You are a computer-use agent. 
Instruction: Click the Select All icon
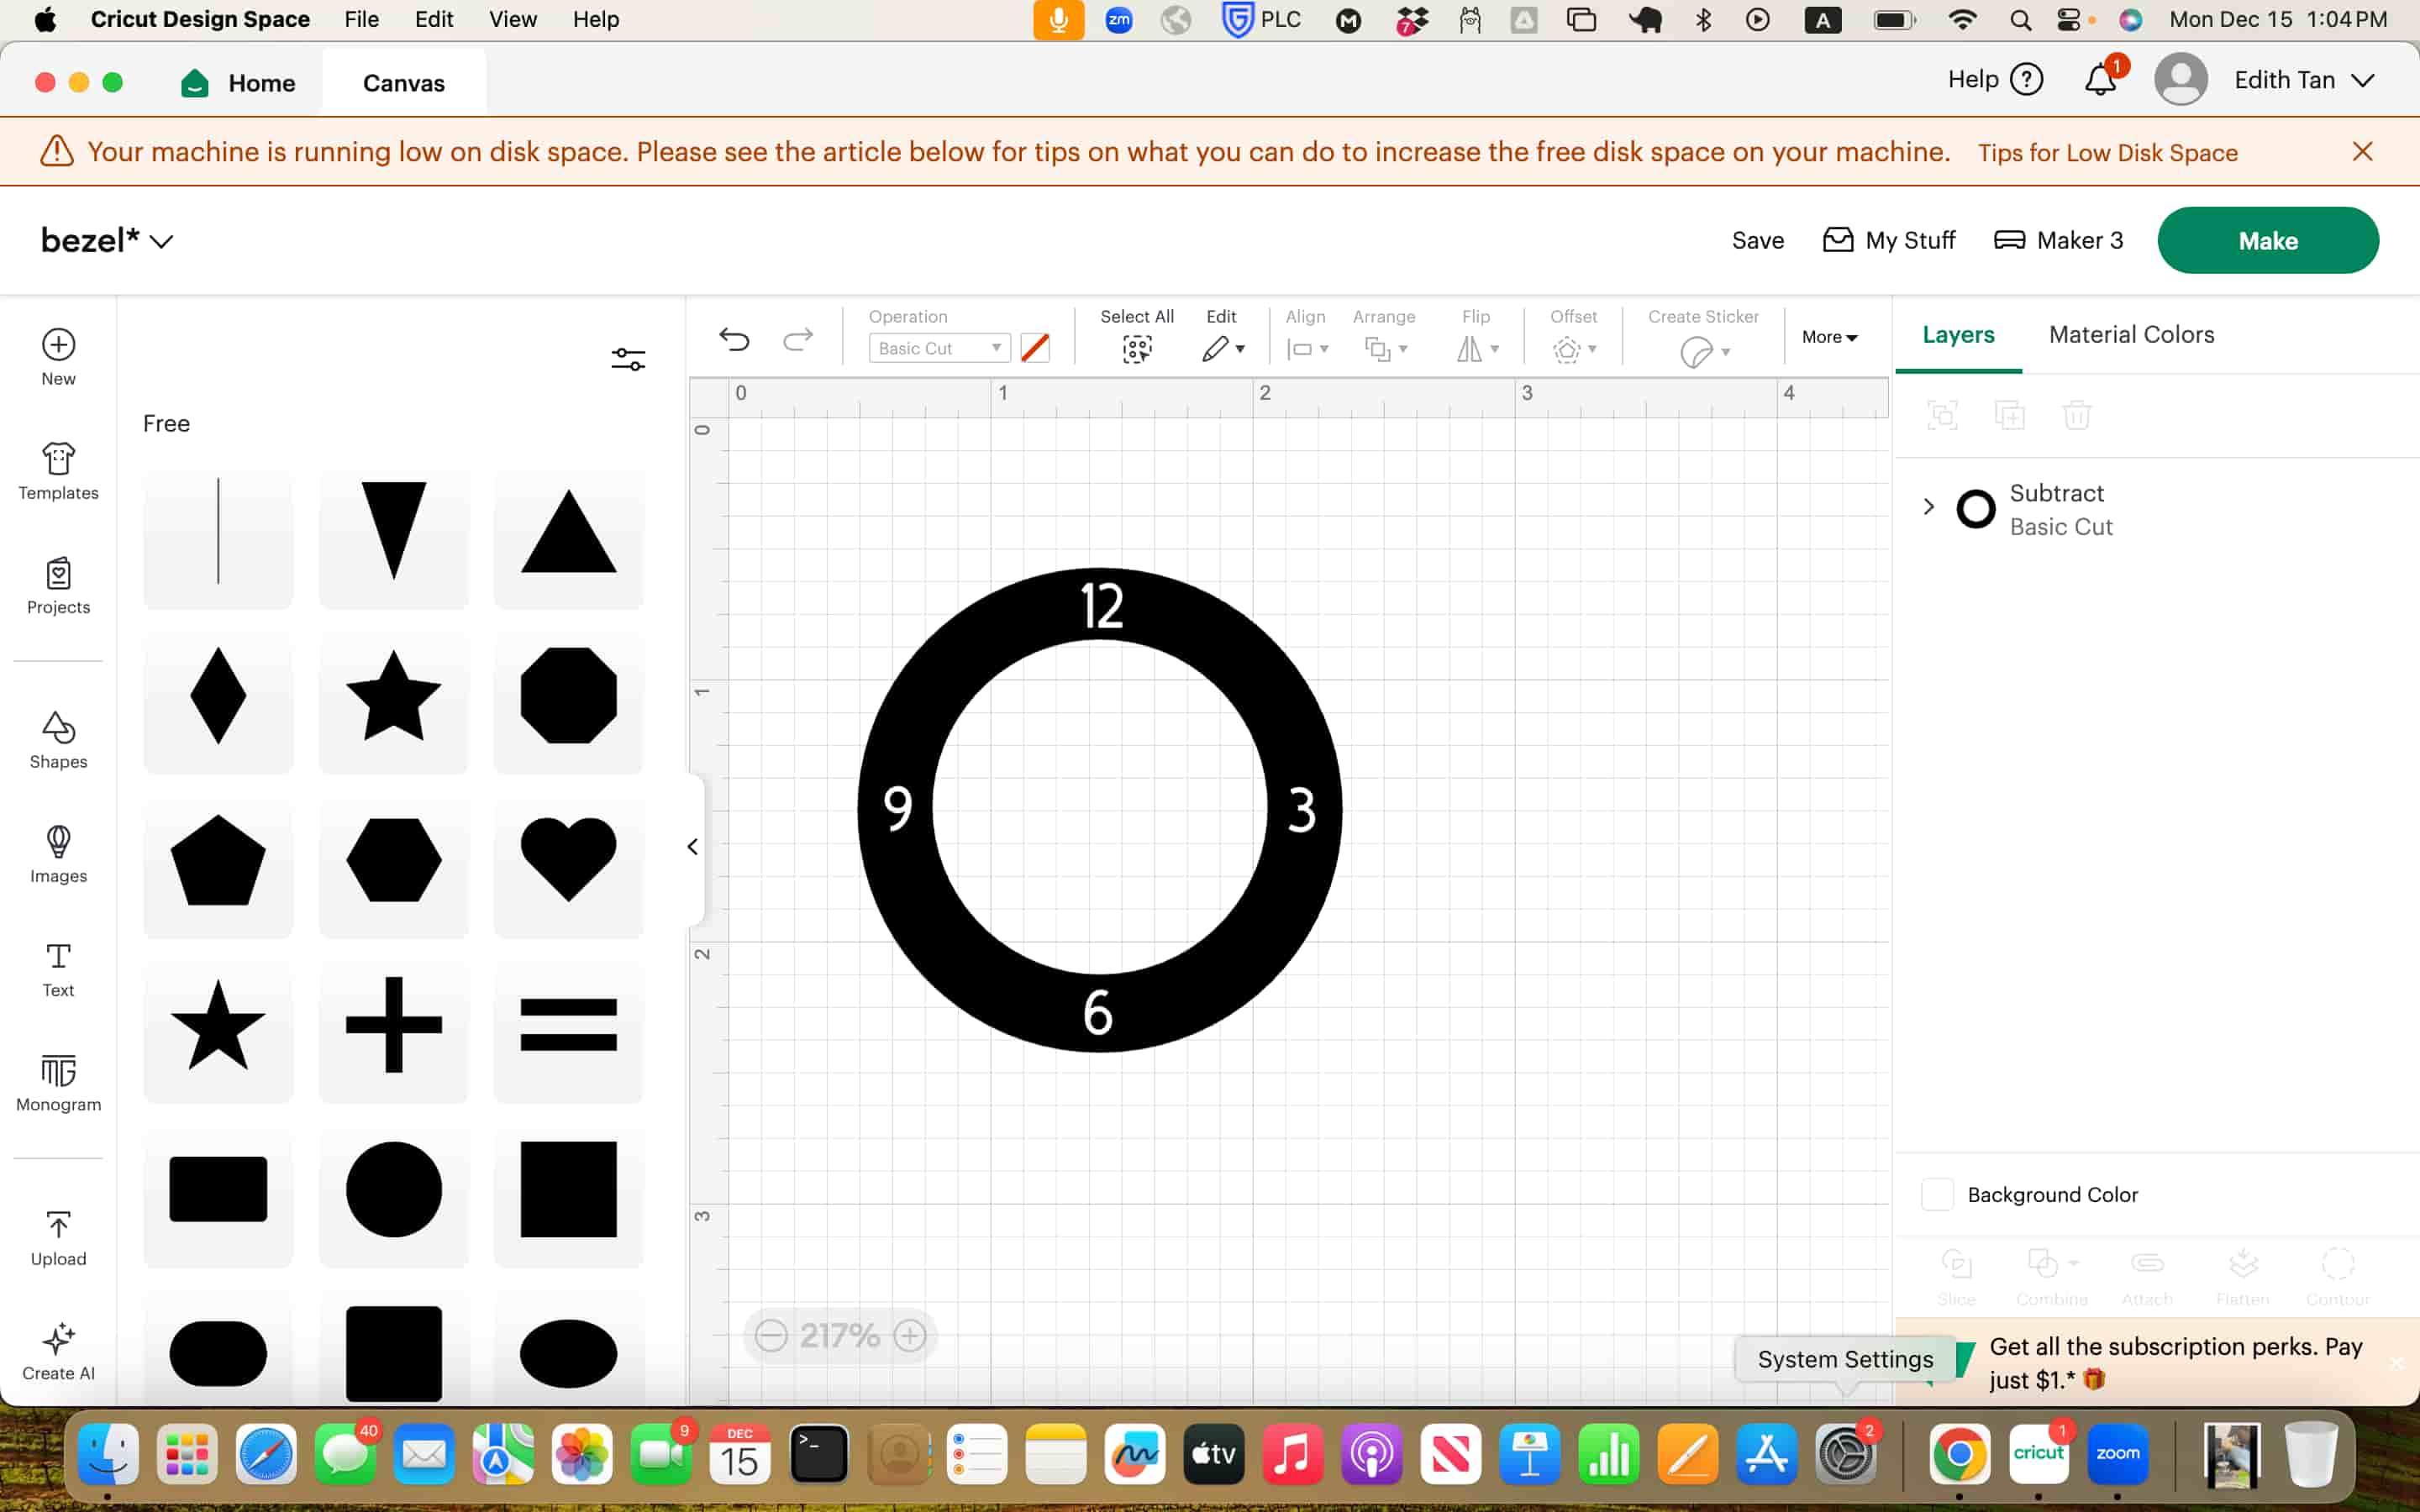pyautogui.click(x=1136, y=348)
